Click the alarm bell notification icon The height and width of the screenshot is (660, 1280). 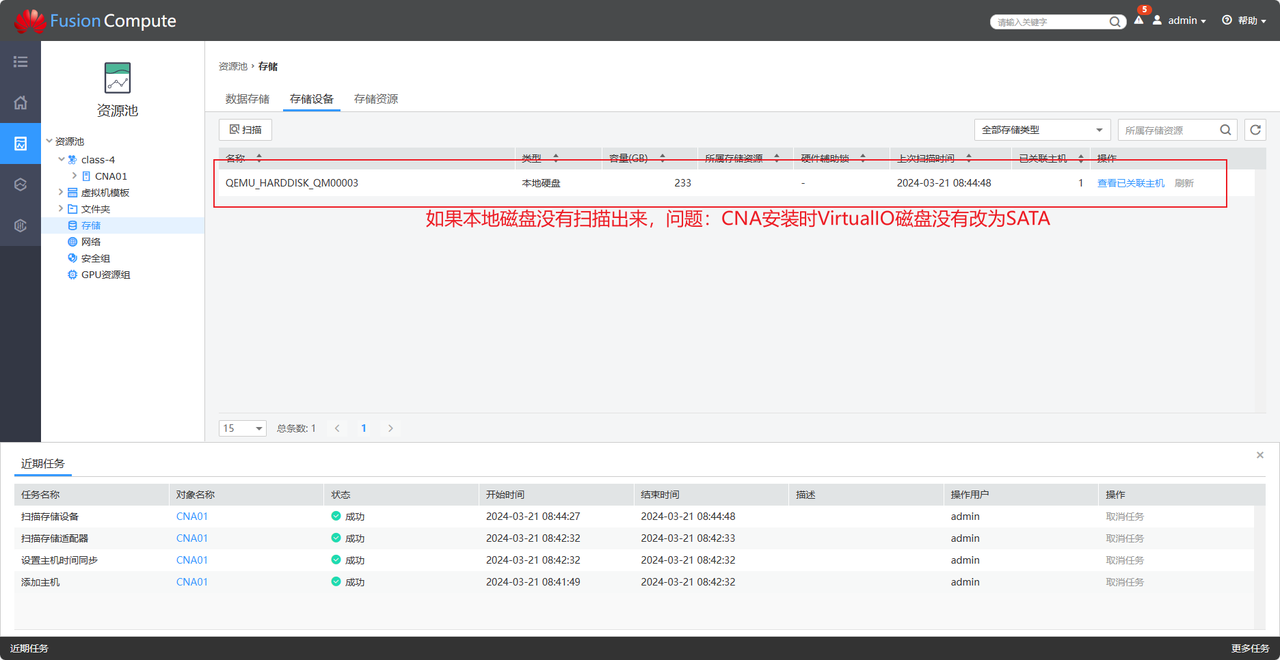(x=1139, y=20)
